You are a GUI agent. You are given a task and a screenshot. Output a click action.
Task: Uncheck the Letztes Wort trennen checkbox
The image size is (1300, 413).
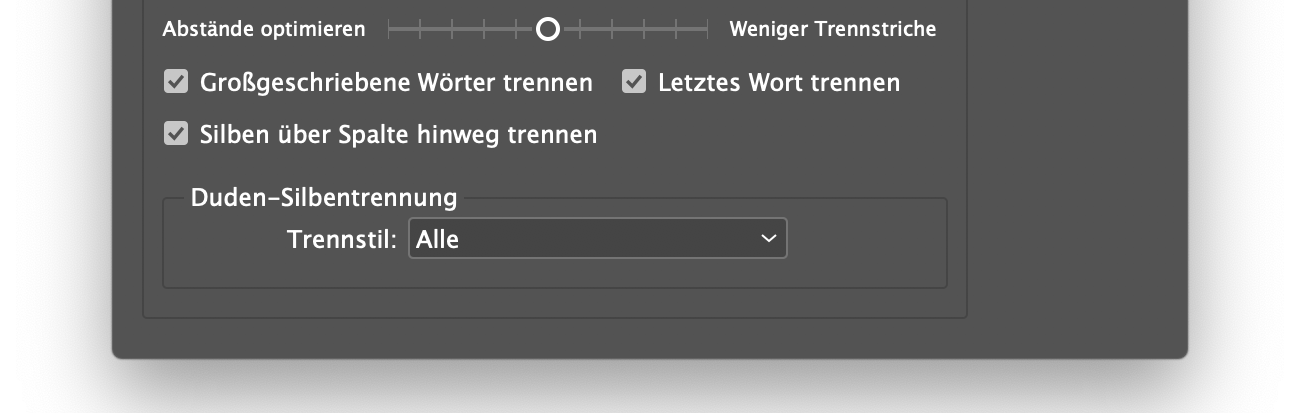click(x=634, y=82)
